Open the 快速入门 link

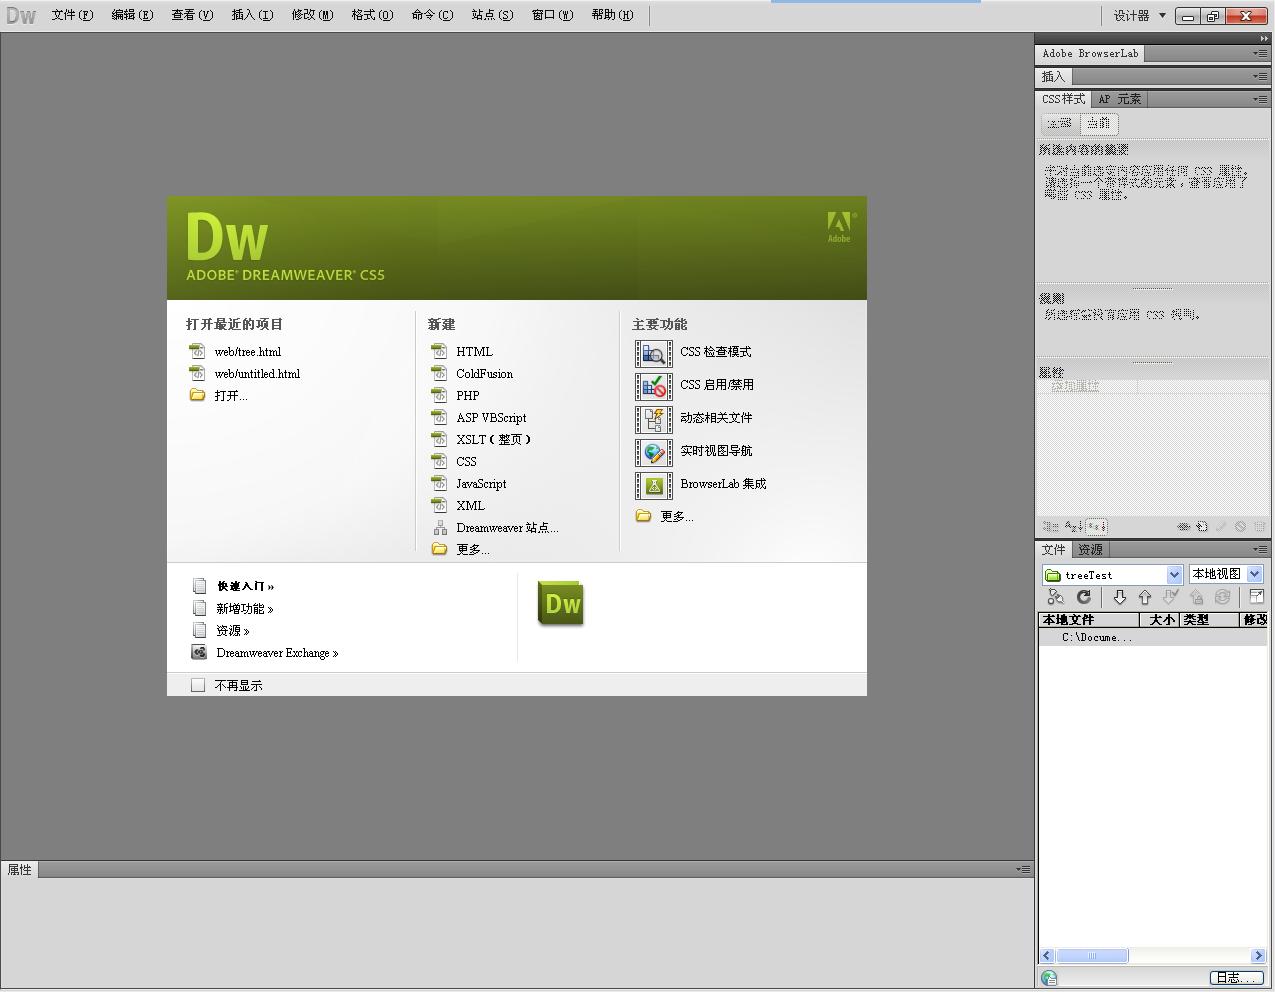point(245,586)
